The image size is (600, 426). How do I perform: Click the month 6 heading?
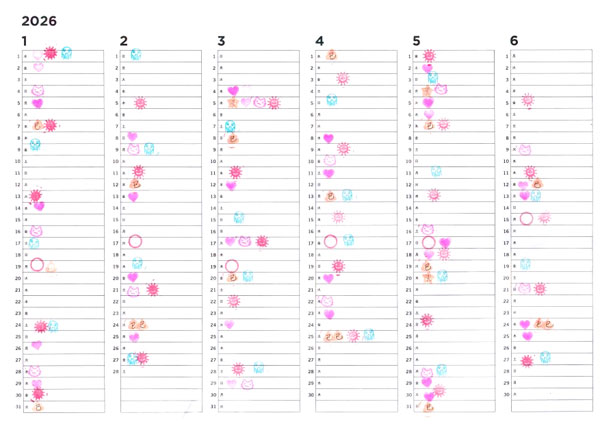coord(514,41)
